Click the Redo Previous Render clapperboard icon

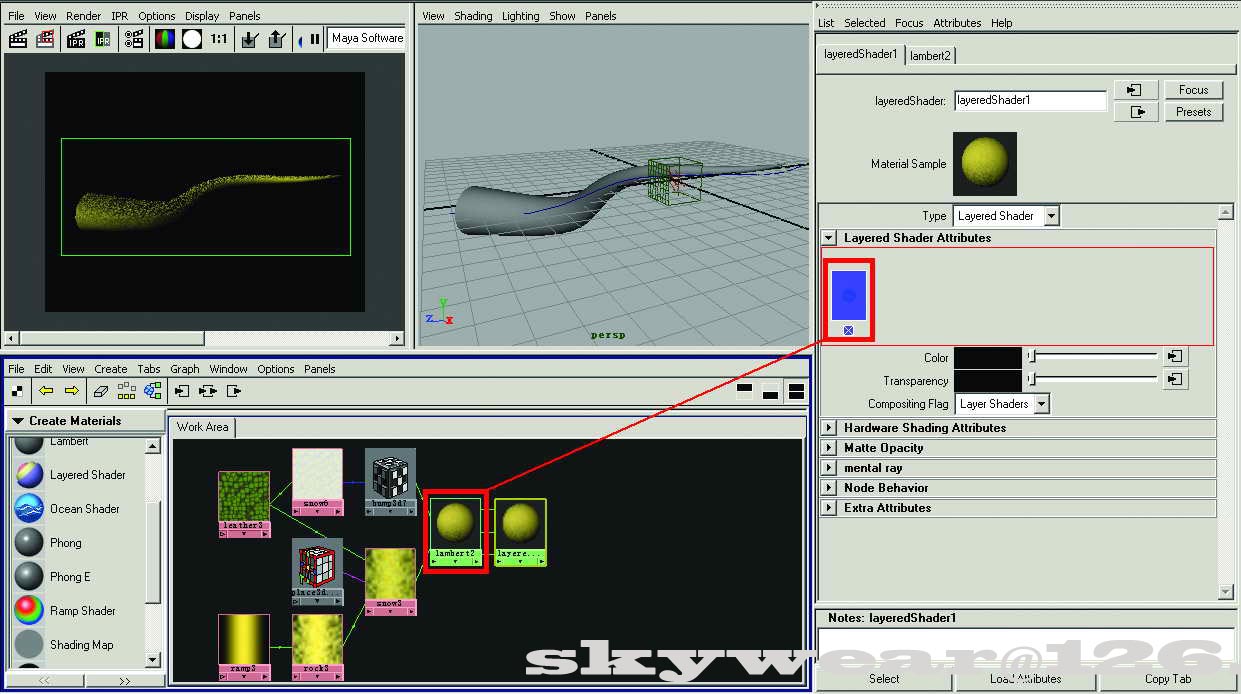(18, 39)
